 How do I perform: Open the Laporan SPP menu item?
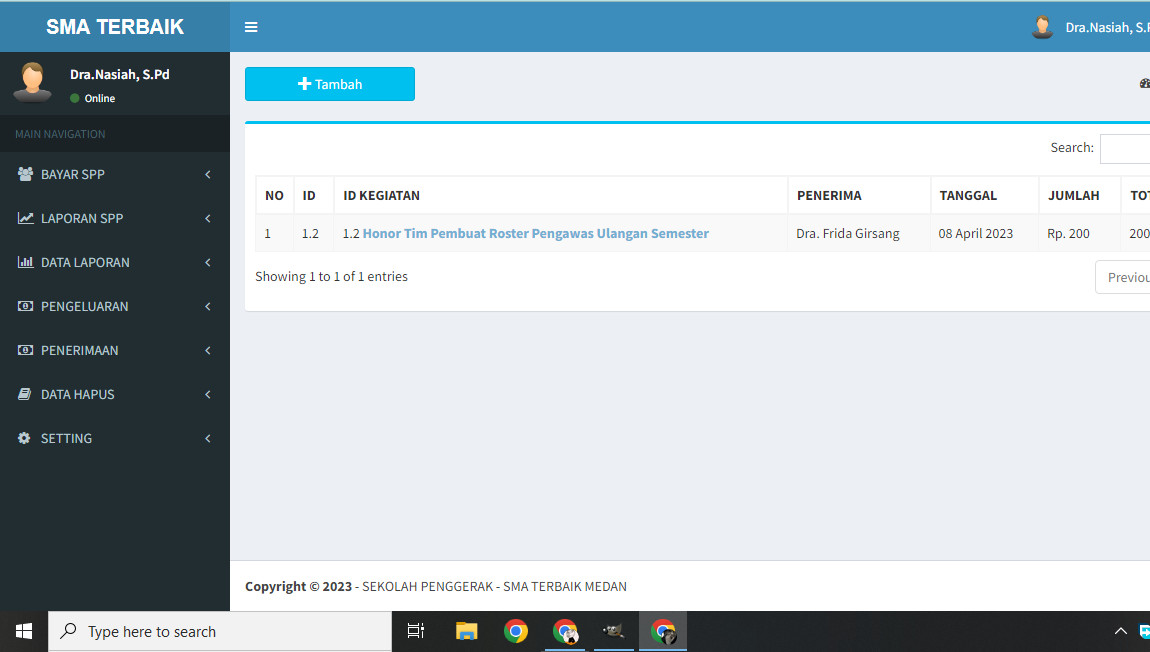82,218
